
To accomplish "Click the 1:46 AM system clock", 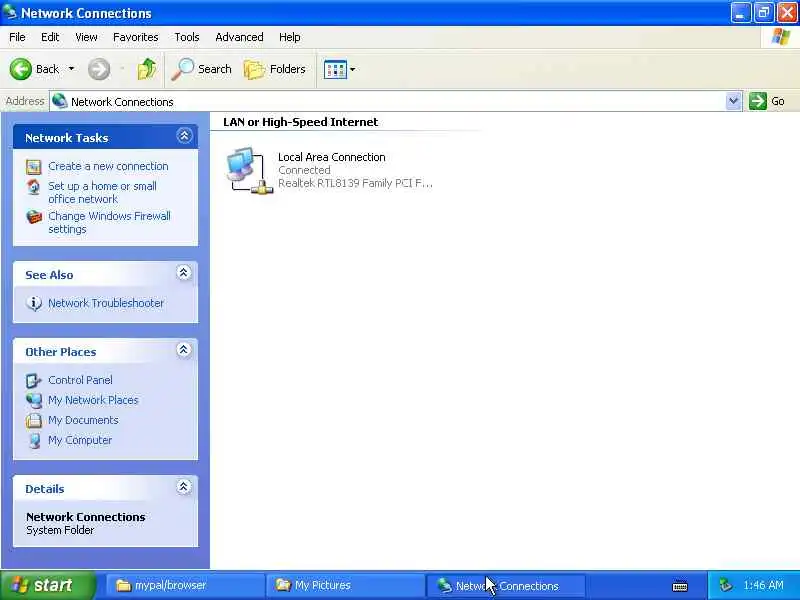I will pos(763,585).
